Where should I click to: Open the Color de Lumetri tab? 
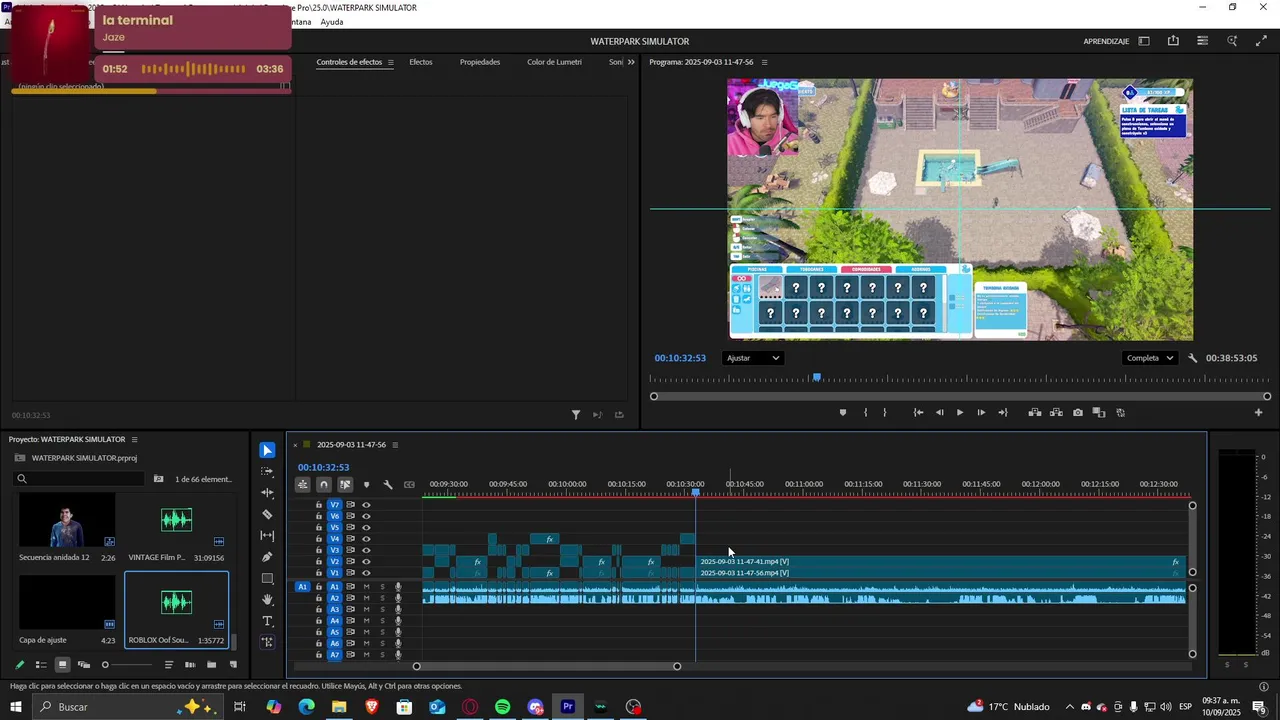coord(554,62)
